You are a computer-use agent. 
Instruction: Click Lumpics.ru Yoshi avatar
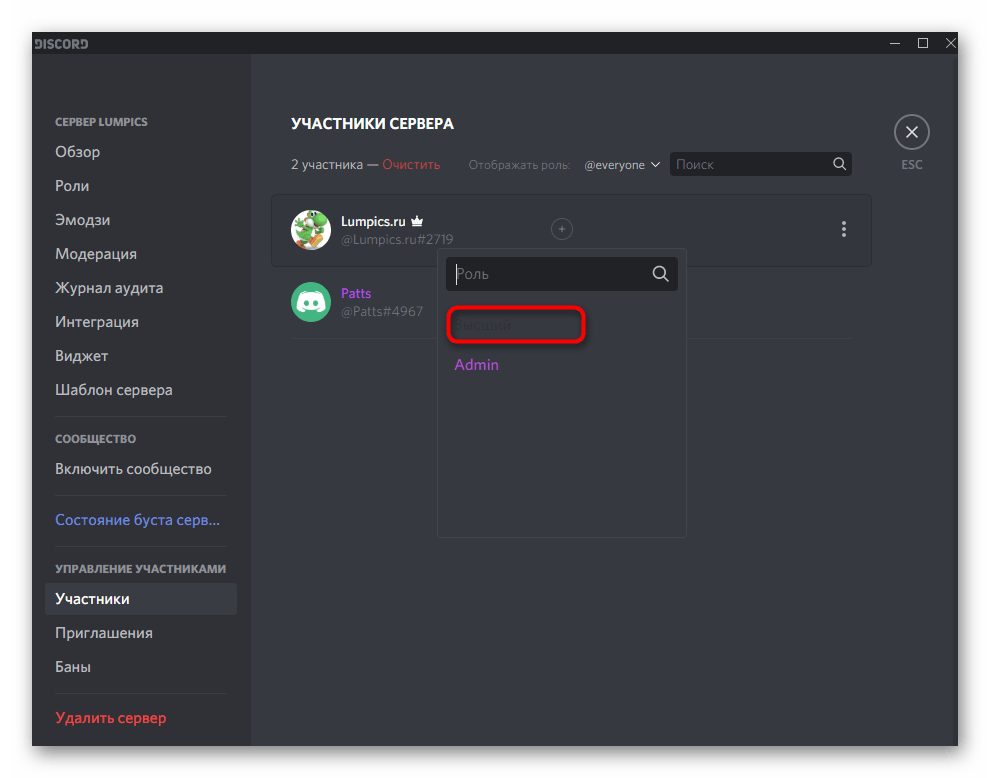coord(311,229)
